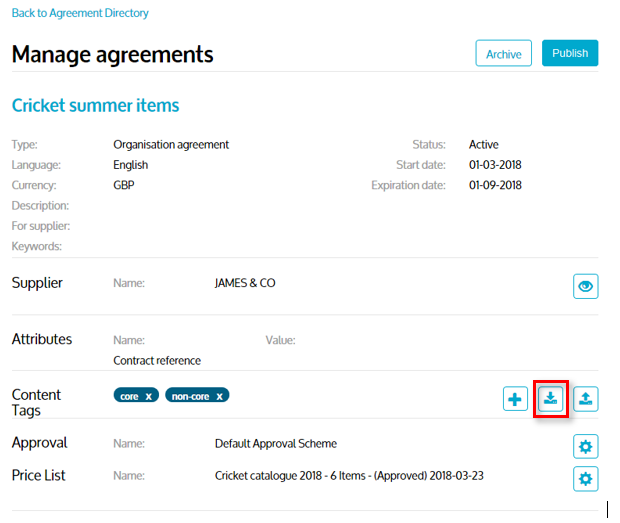620x523 pixels.
Task: Remove the core tag using its x
Action: point(149,396)
